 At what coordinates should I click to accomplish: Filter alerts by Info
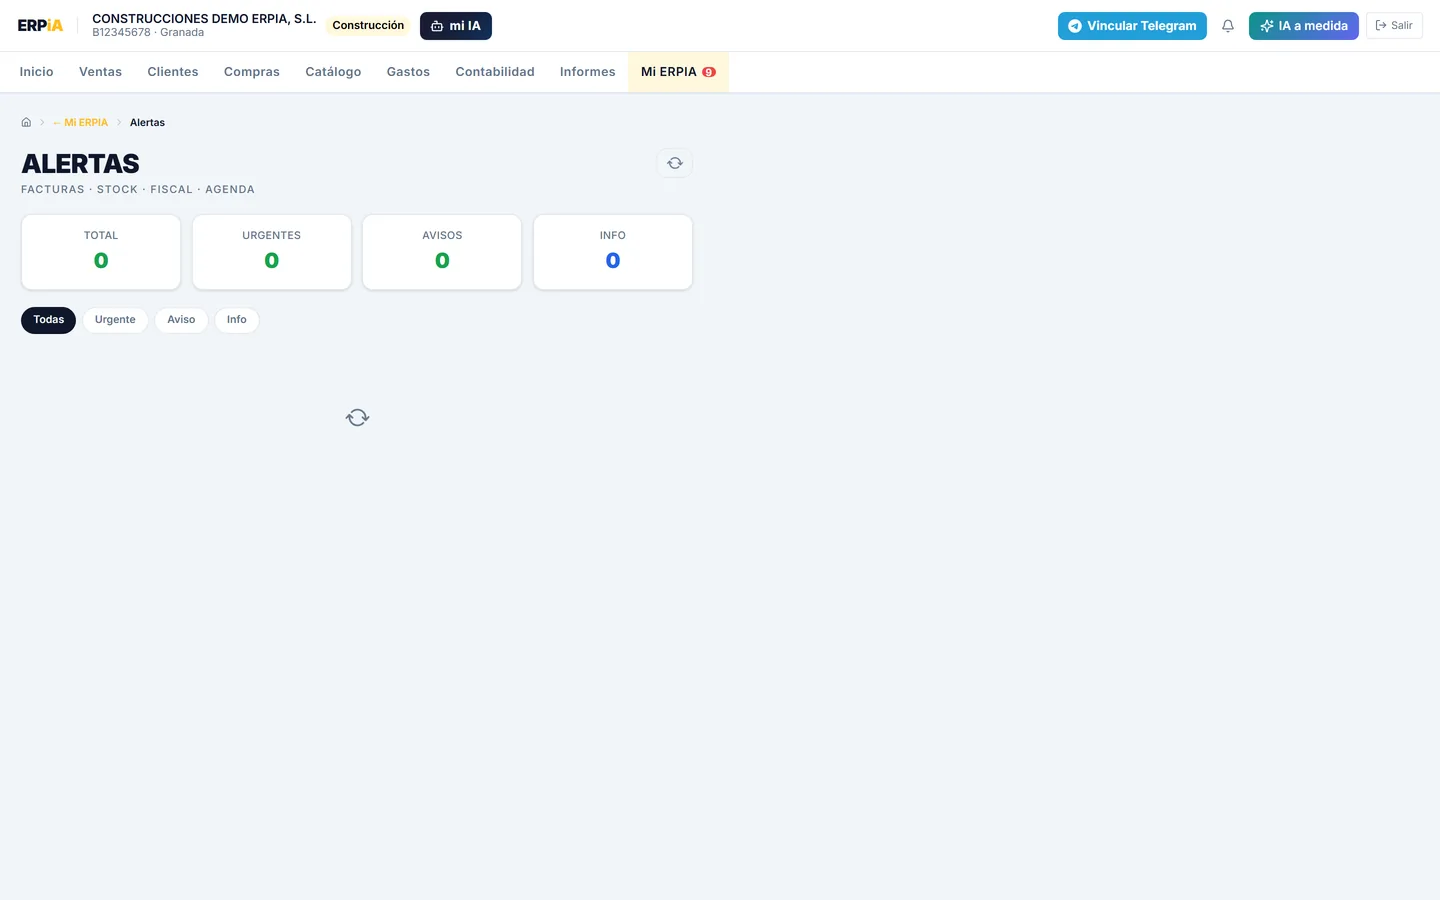[237, 320]
